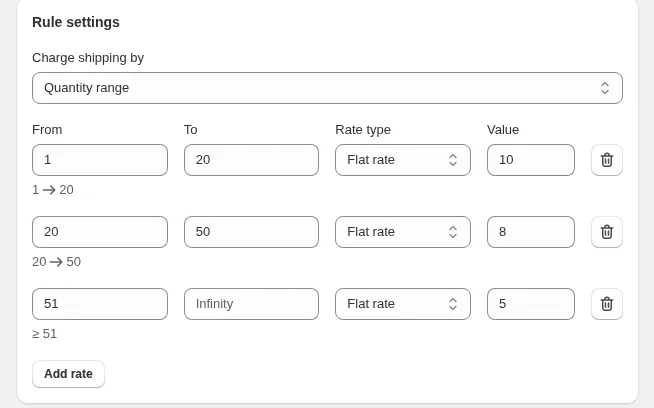Image resolution: width=654 pixels, height=408 pixels.
Task: Click the From column label
Action: (47, 130)
